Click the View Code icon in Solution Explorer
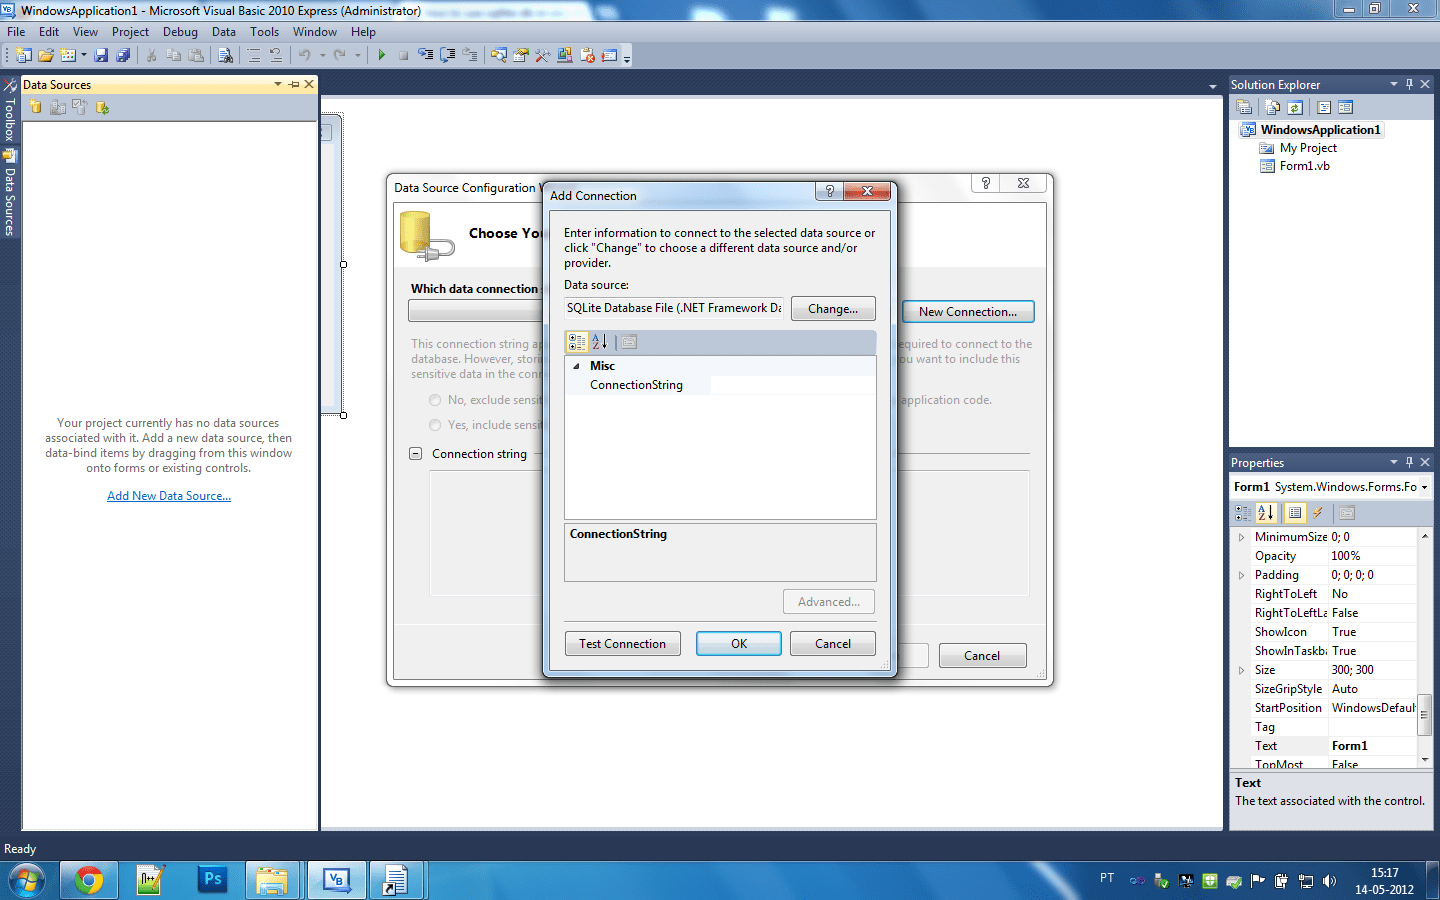 coord(1324,107)
